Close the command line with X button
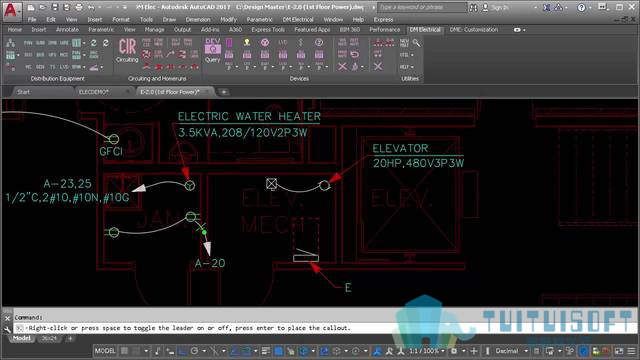Screen dimensions: 640x360 (7, 318)
